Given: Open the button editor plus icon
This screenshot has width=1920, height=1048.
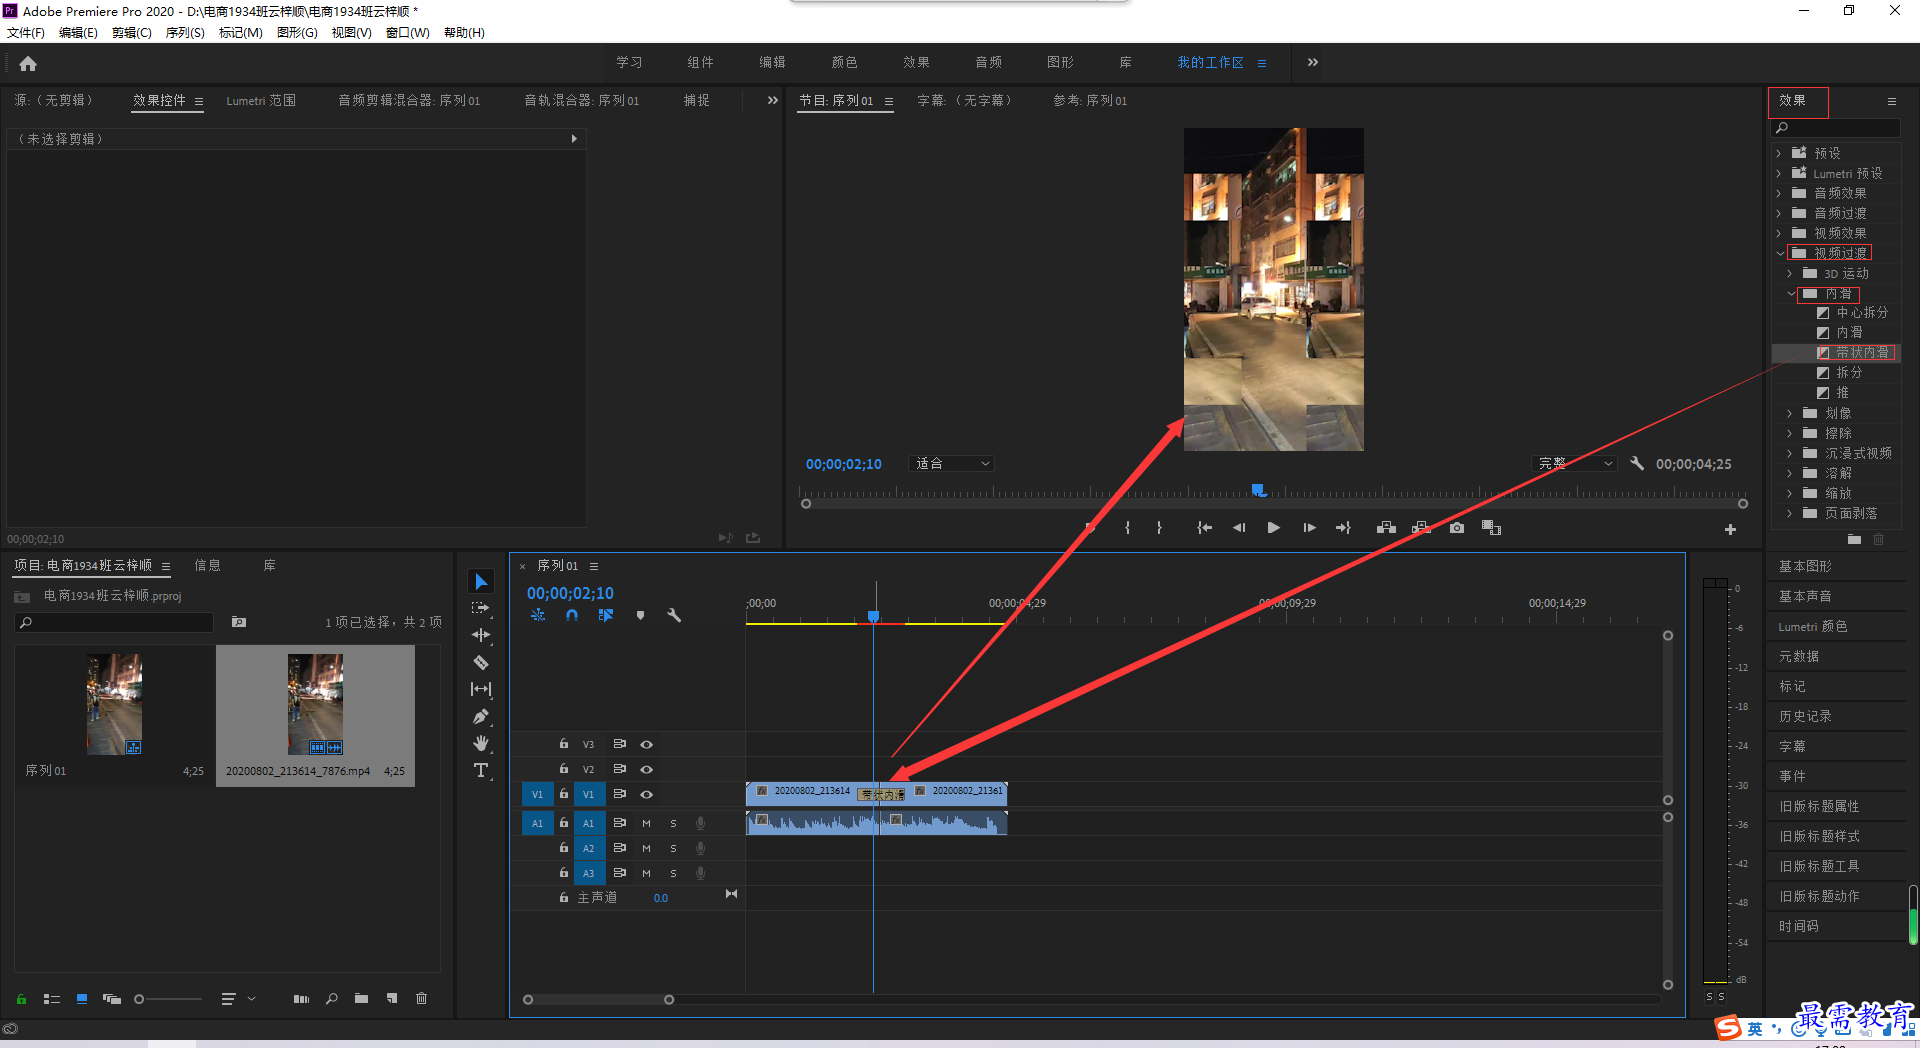Looking at the screenshot, I should 1730,530.
